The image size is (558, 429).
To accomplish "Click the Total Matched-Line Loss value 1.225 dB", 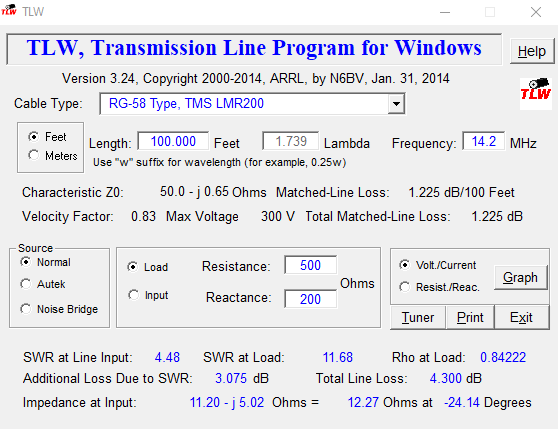I will 497,216.
